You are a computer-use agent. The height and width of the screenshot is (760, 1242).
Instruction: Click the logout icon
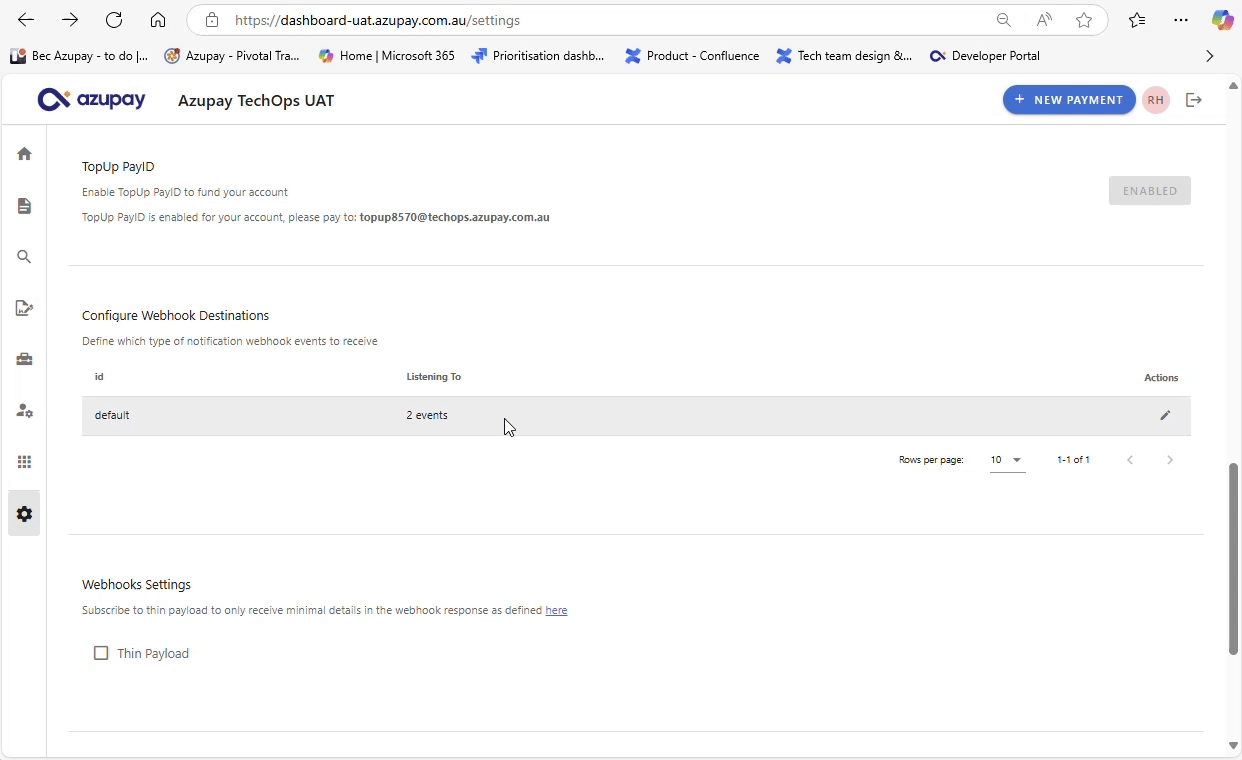click(x=1193, y=100)
